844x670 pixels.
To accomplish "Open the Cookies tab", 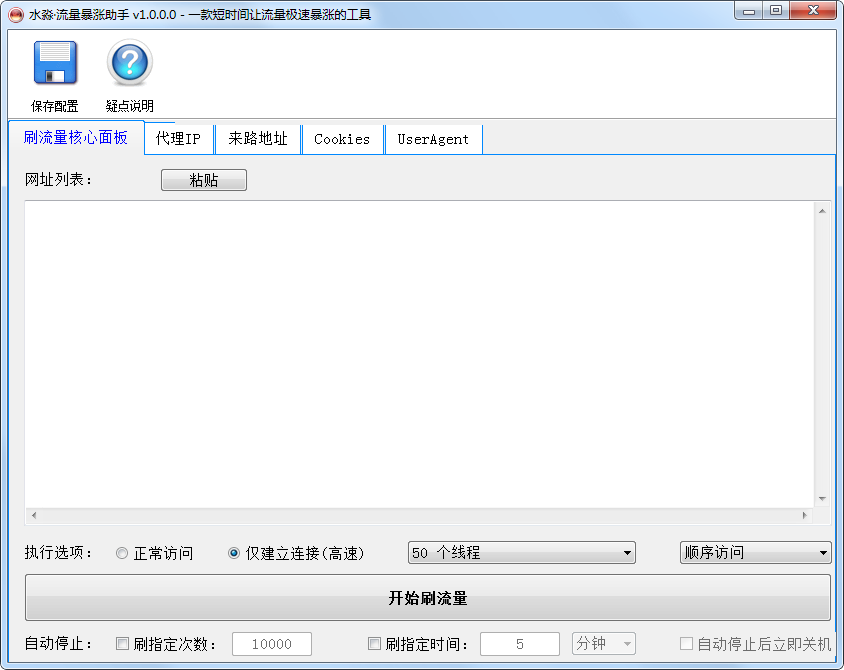I will [x=342, y=139].
